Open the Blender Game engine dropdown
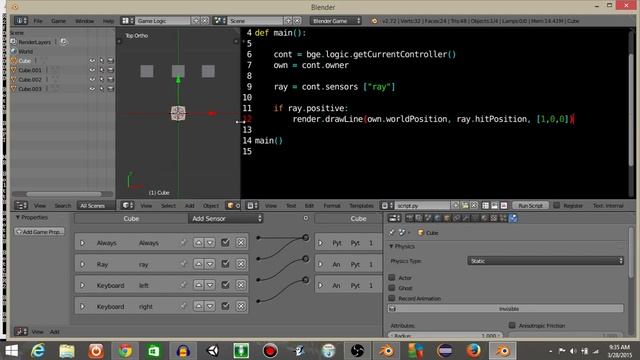The width and height of the screenshot is (640, 360). point(336,20)
